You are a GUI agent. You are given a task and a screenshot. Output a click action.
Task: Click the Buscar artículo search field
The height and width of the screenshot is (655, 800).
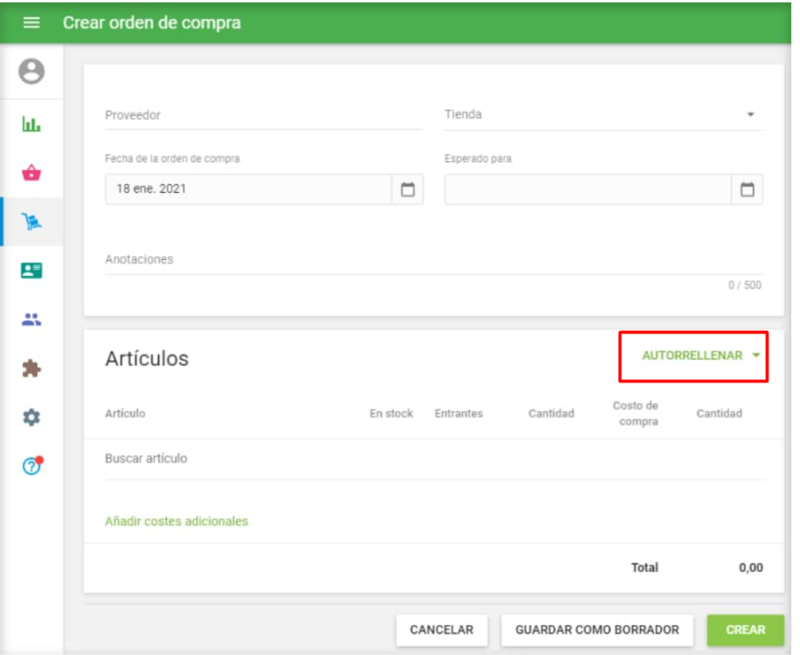pyautogui.click(x=432, y=459)
